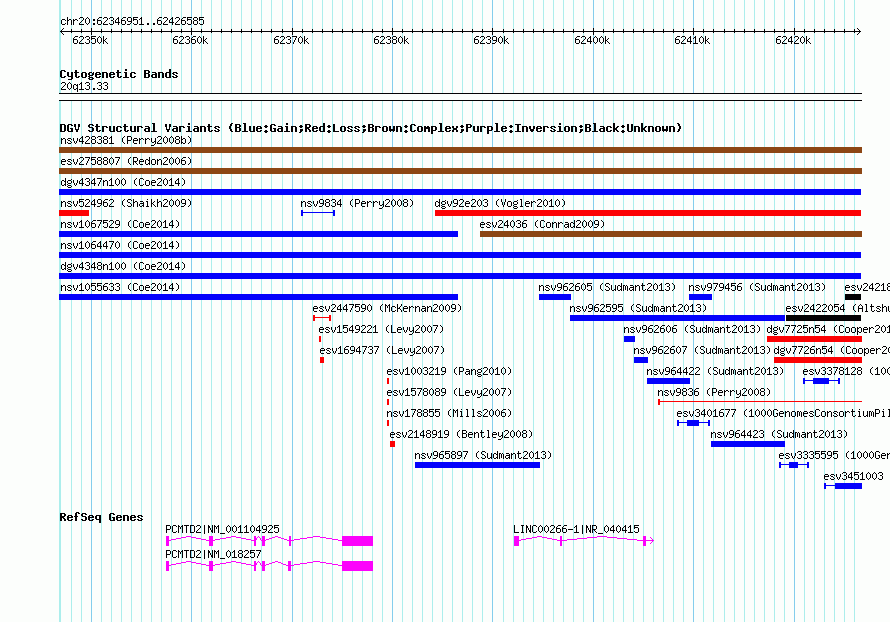Click esv3335595 blue feature glyph
This screenshot has width=890, height=622.
click(794, 465)
